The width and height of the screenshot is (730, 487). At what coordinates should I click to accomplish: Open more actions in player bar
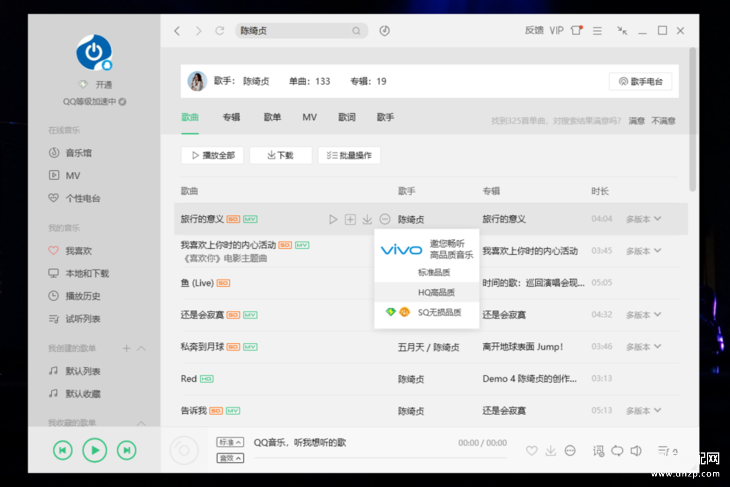click(570, 451)
